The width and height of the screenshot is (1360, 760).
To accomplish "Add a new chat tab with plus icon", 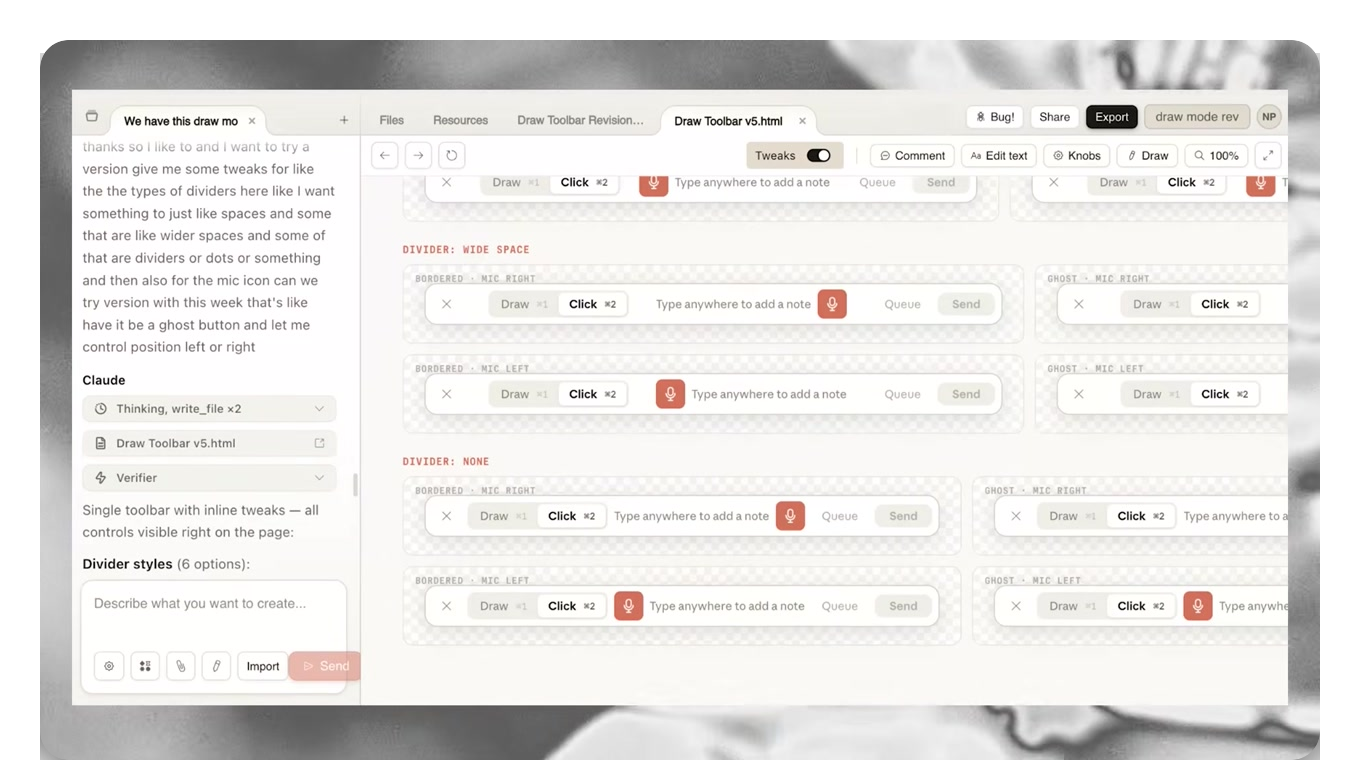I will pos(344,120).
